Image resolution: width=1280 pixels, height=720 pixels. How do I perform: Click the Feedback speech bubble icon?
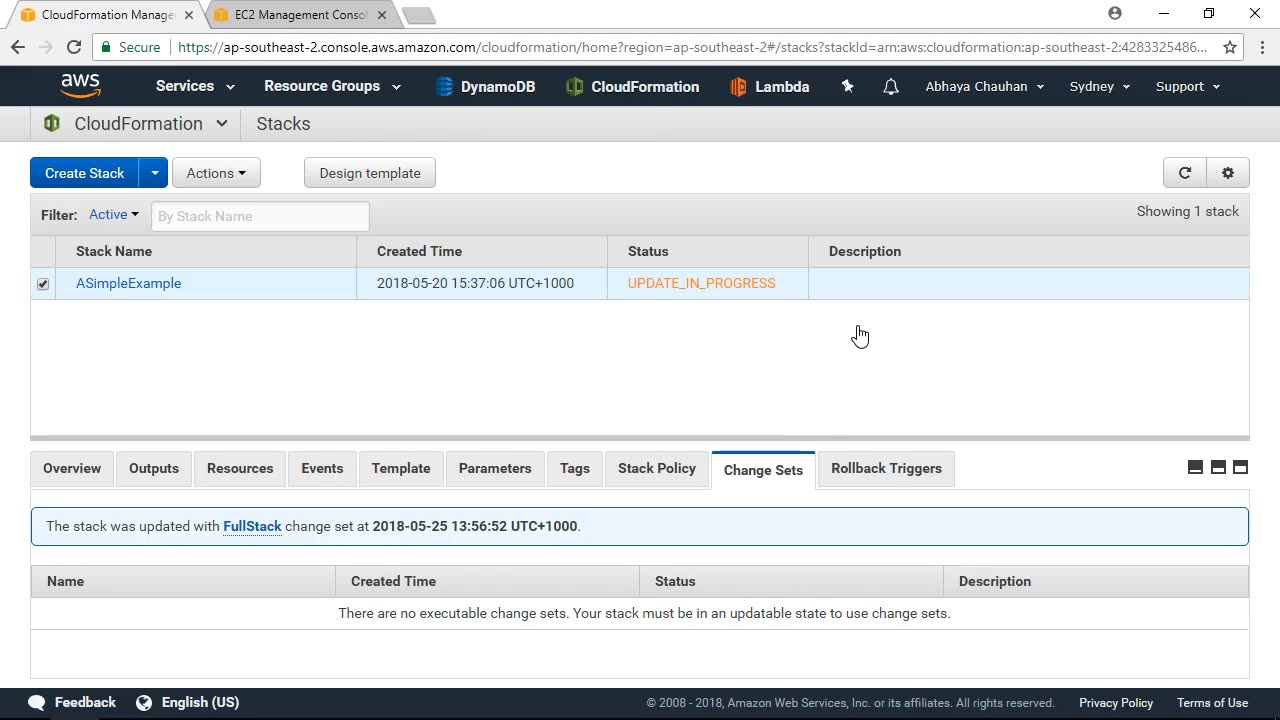tap(37, 702)
